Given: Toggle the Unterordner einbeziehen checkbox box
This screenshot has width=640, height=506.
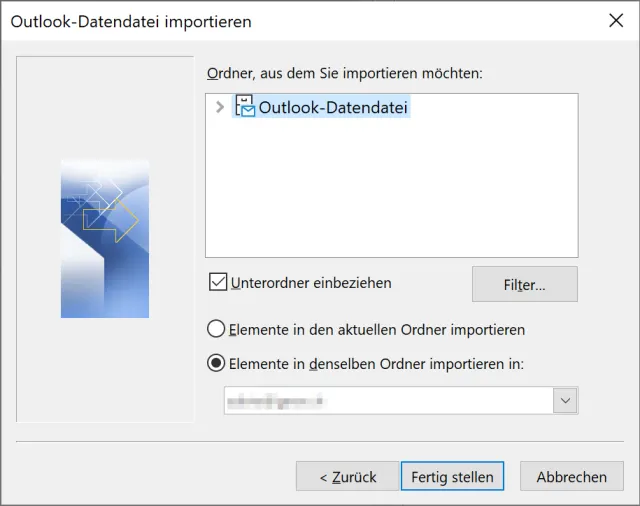Looking at the screenshot, I should pyautogui.click(x=218, y=282).
